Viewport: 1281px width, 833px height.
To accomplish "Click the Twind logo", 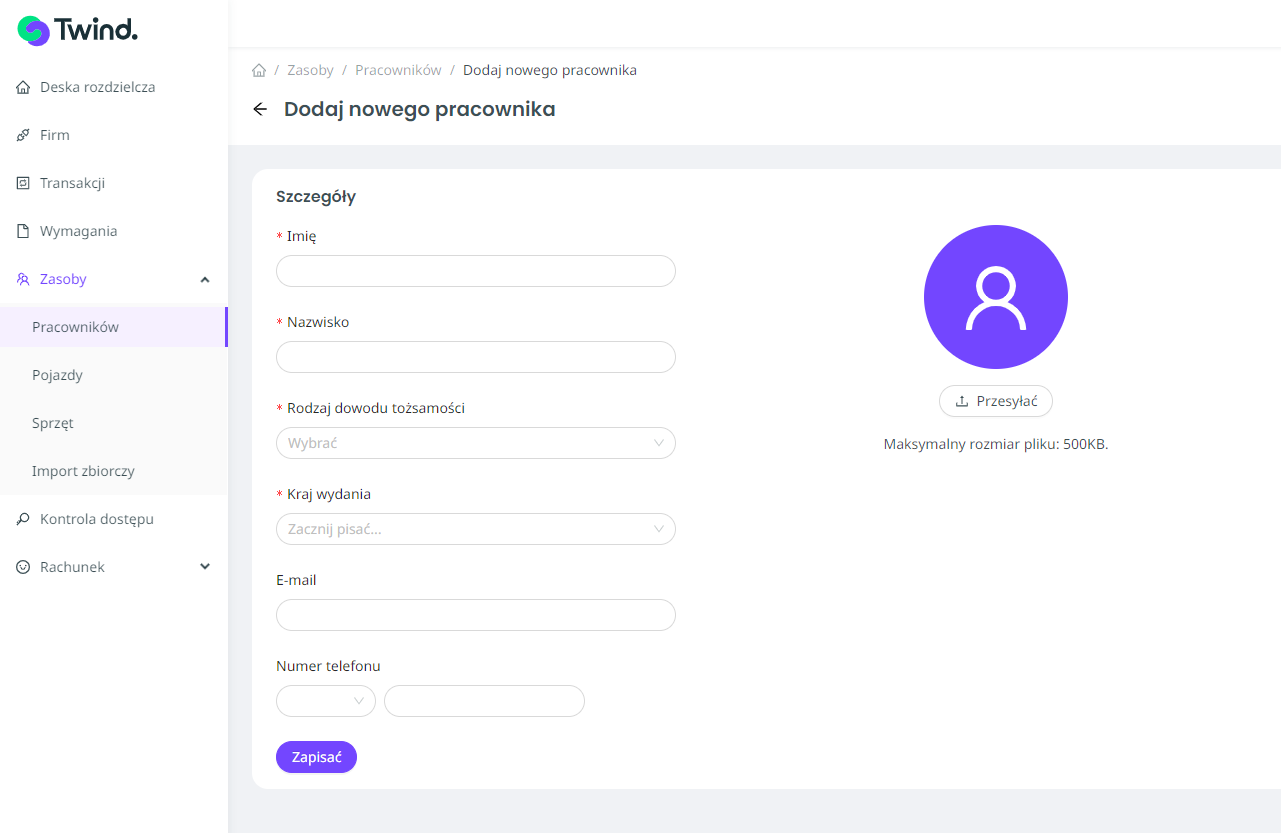I will click(x=78, y=30).
